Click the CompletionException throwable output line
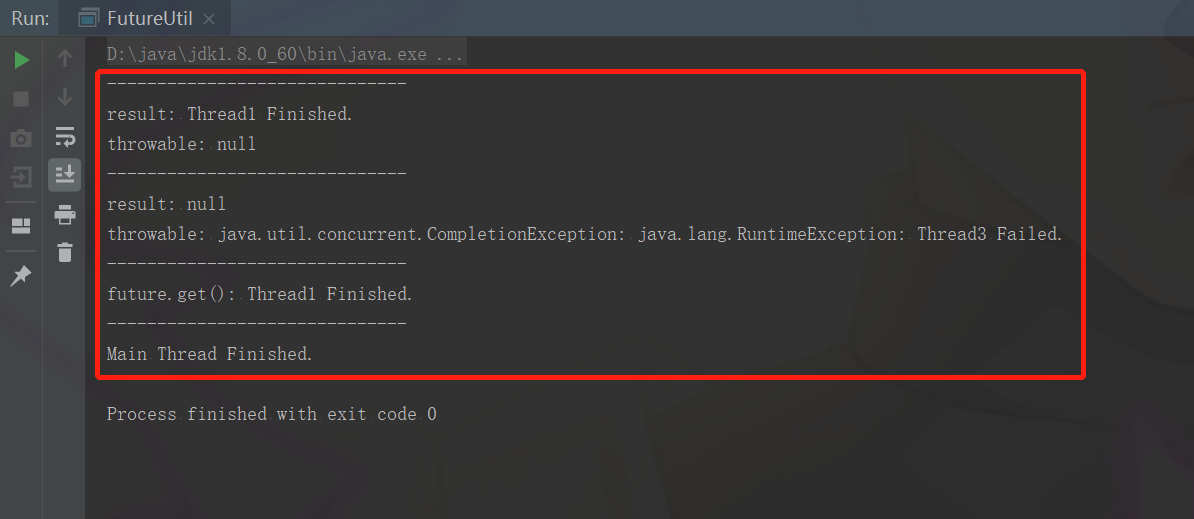 [x=584, y=234]
